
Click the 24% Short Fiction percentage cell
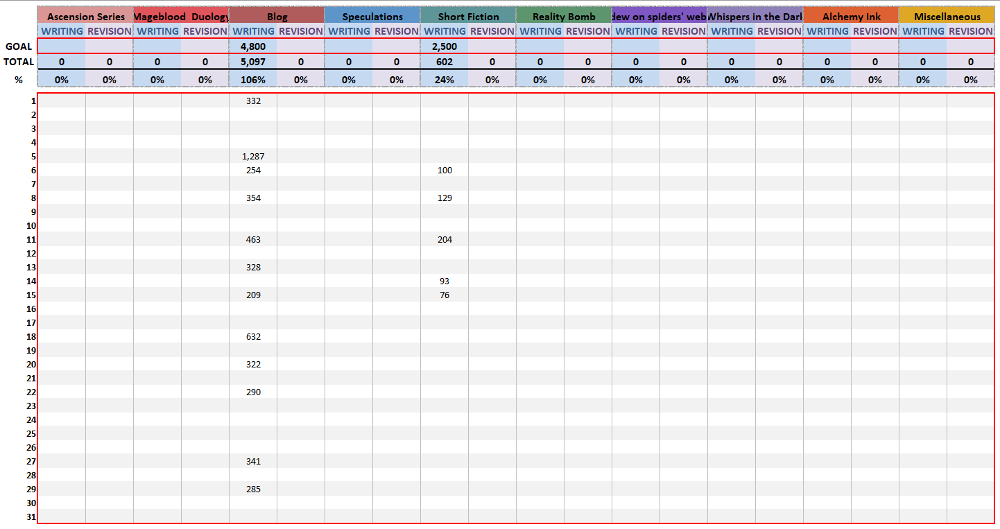(x=444, y=79)
